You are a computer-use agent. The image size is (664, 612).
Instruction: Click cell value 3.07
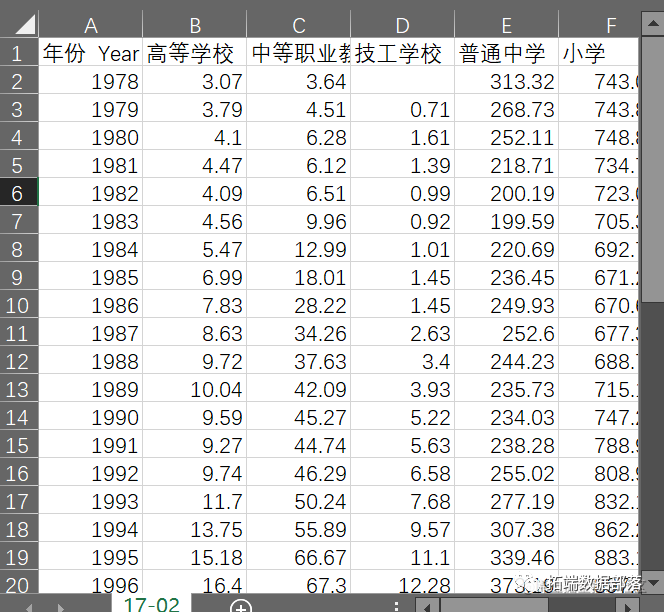pyautogui.click(x=195, y=80)
